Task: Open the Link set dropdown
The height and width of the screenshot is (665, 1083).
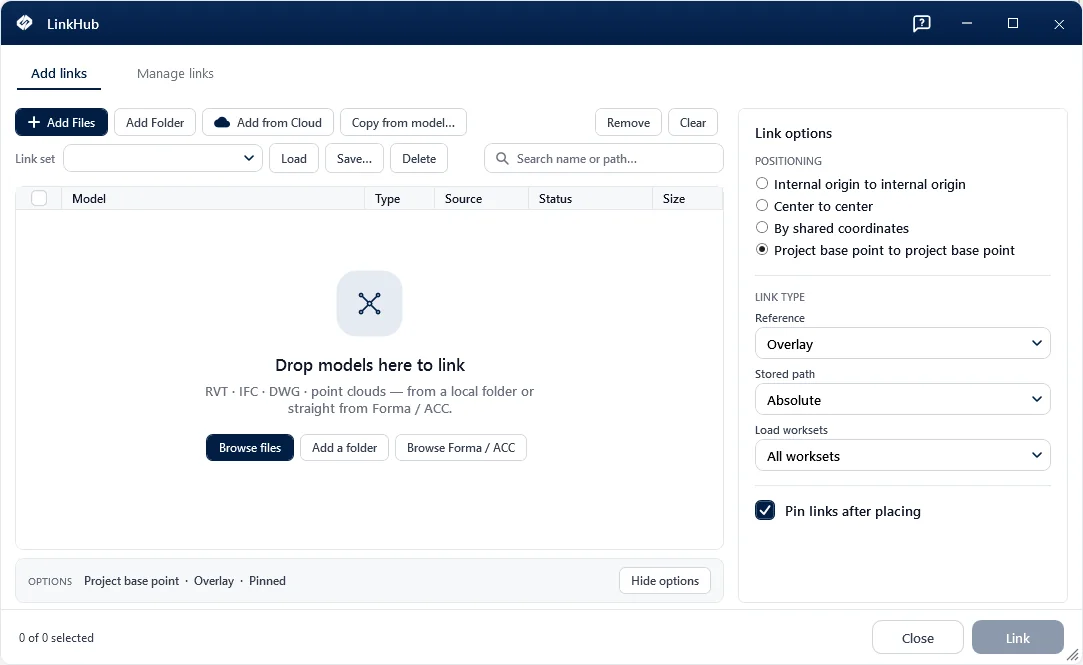Action: tap(163, 158)
